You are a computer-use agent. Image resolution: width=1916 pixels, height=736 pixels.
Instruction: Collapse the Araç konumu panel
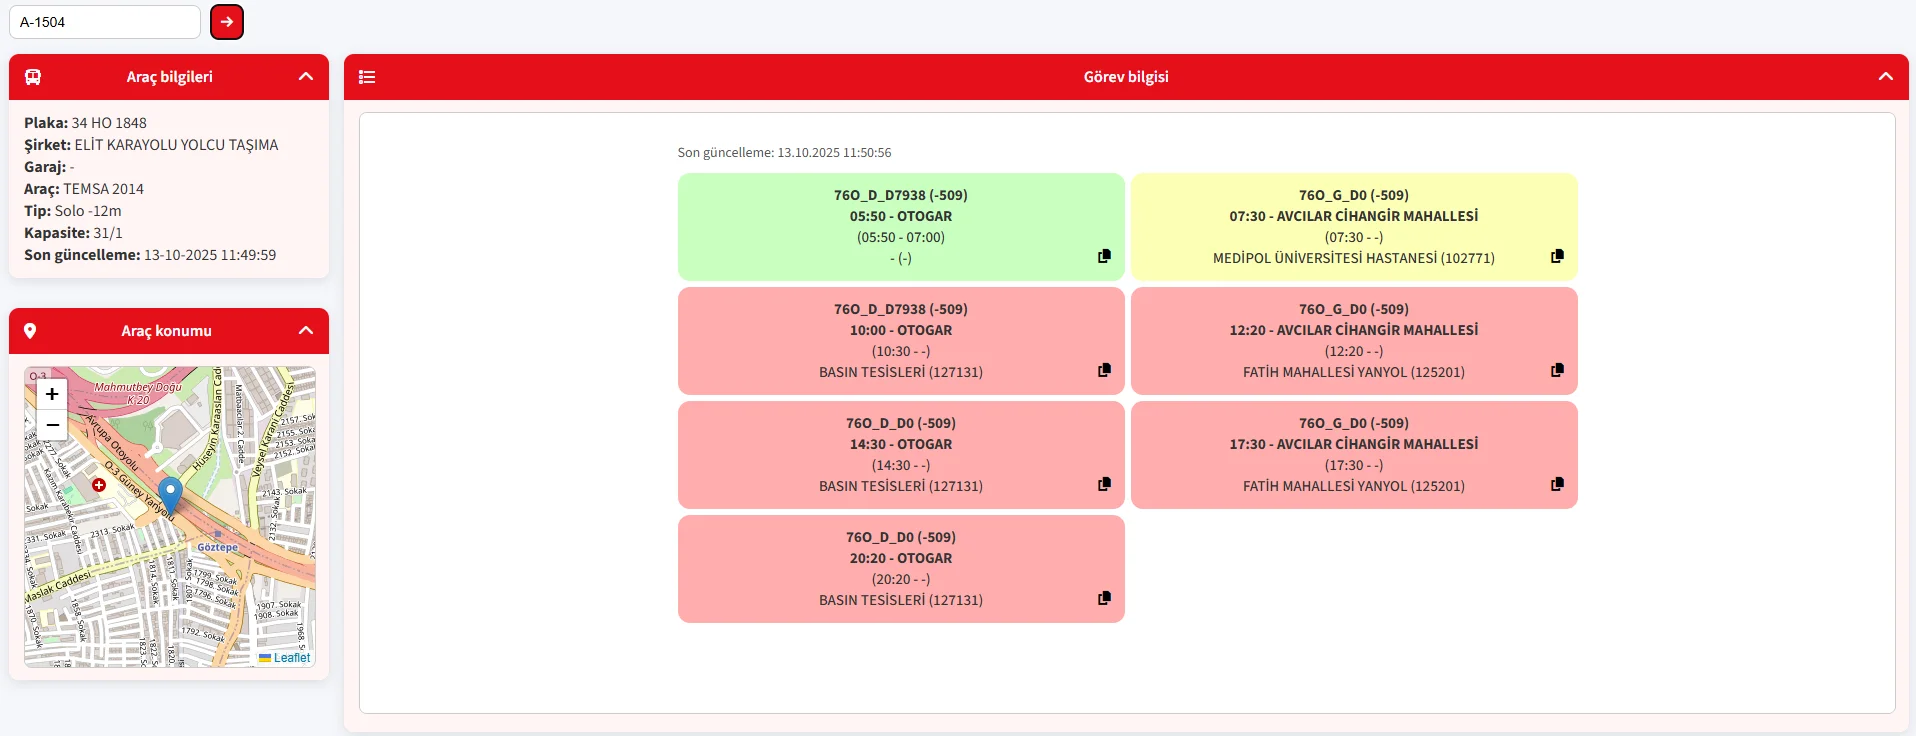click(306, 331)
